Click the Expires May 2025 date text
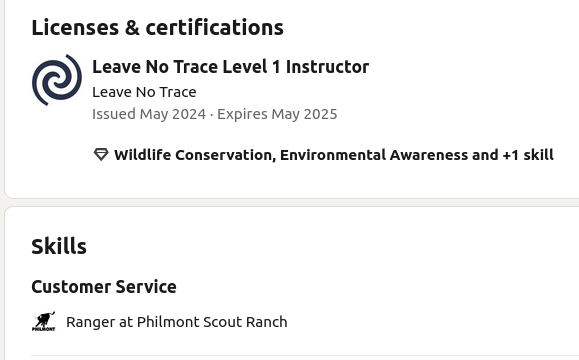579x360 pixels. tap(277, 114)
